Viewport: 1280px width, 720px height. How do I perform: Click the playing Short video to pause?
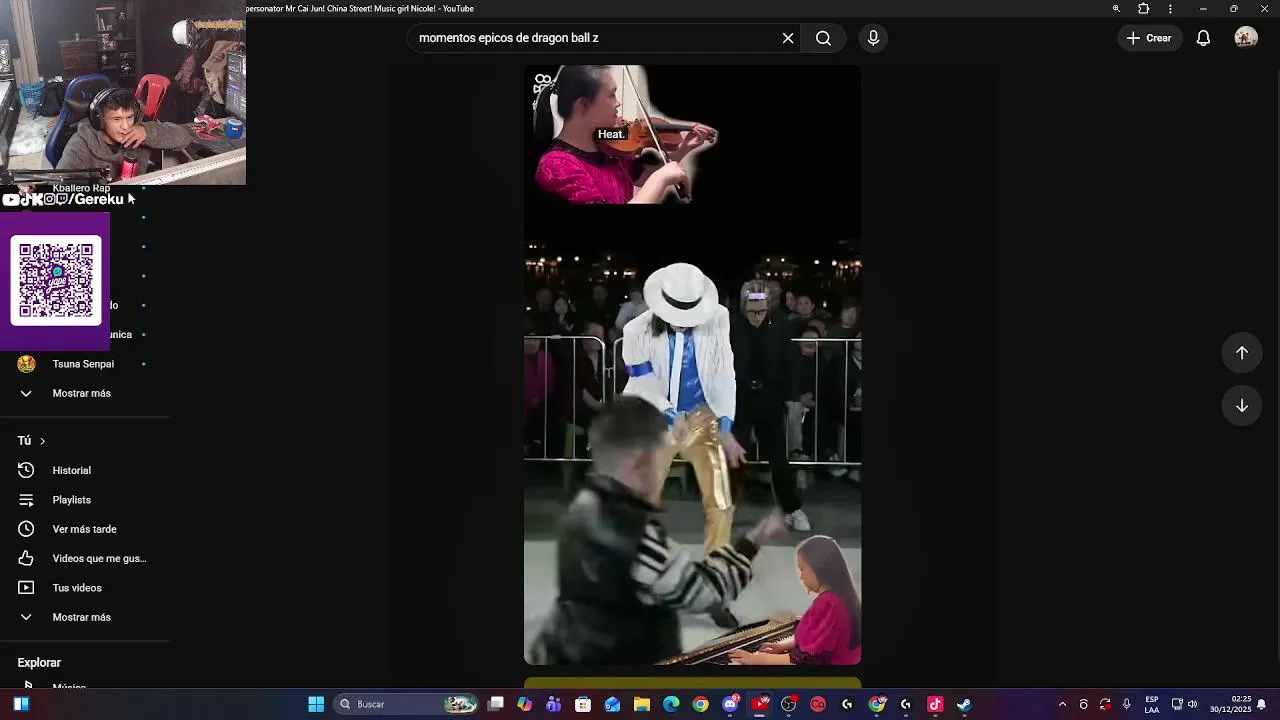click(692, 365)
